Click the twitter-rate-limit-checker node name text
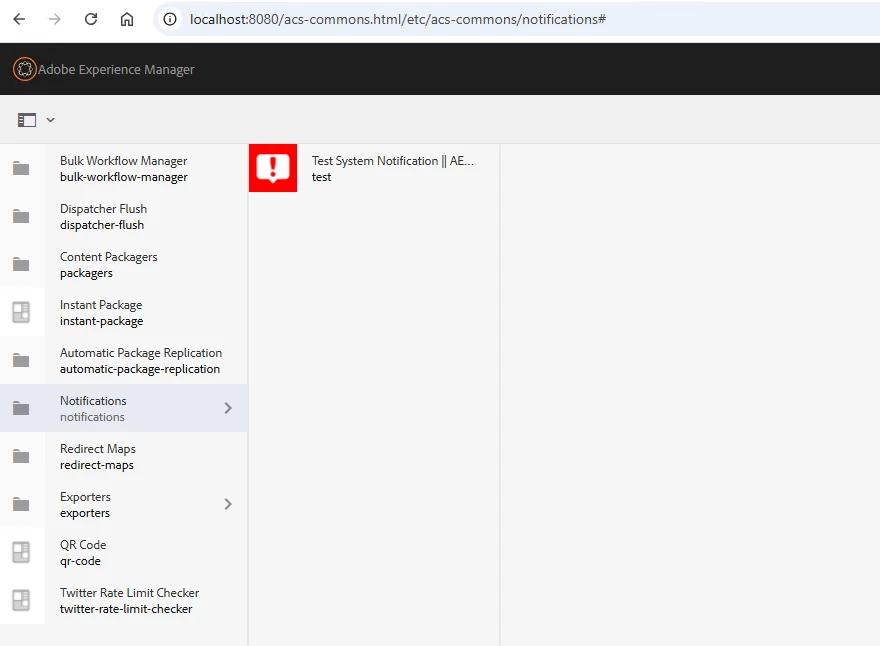The image size is (880, 646). 126,609
